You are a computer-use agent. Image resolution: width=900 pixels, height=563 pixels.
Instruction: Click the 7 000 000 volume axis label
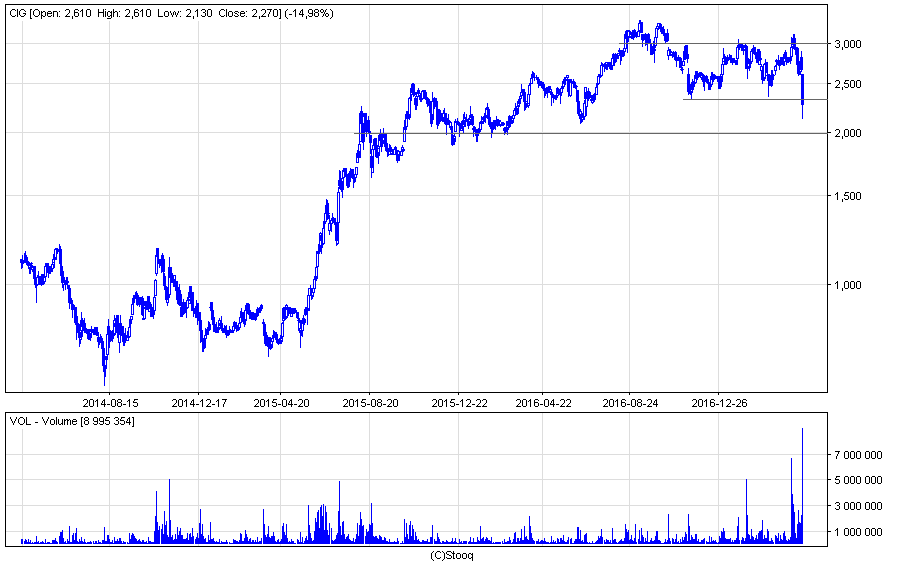[858, 455]
